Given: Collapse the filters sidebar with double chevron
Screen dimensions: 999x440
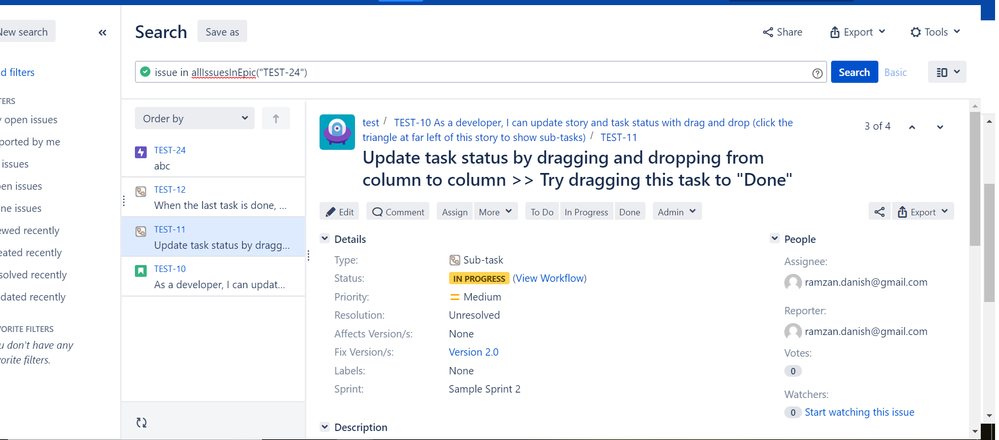Looking at the screenshot, I should 103,32.
